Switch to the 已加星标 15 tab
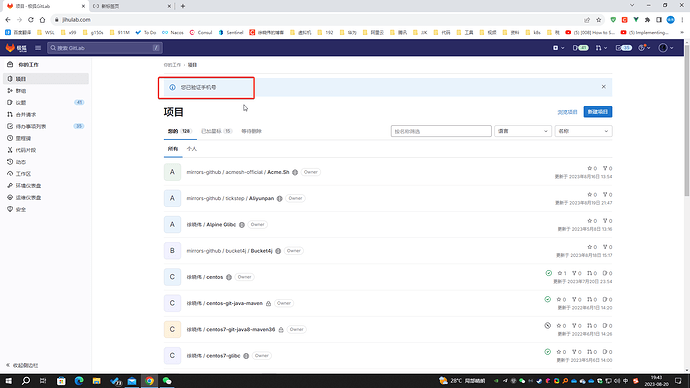This screenshot has height=388, width=690. pos(216,131)
